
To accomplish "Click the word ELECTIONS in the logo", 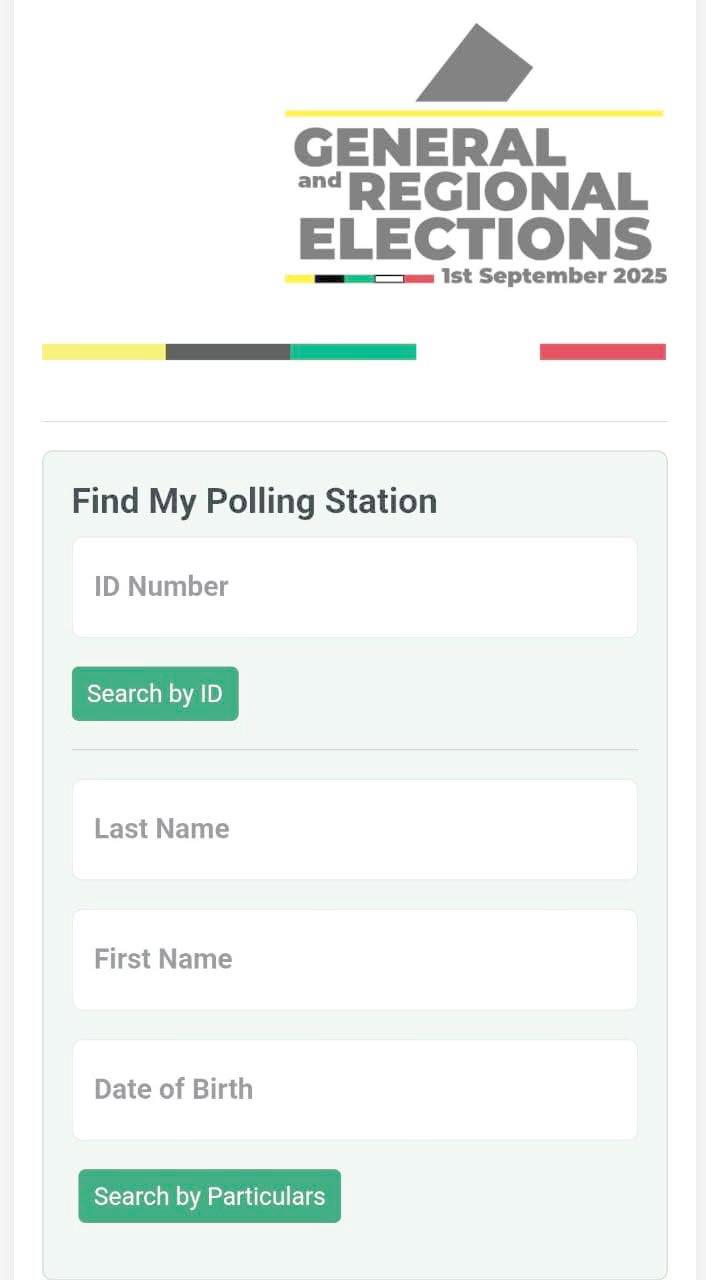I will pos(475,238).
